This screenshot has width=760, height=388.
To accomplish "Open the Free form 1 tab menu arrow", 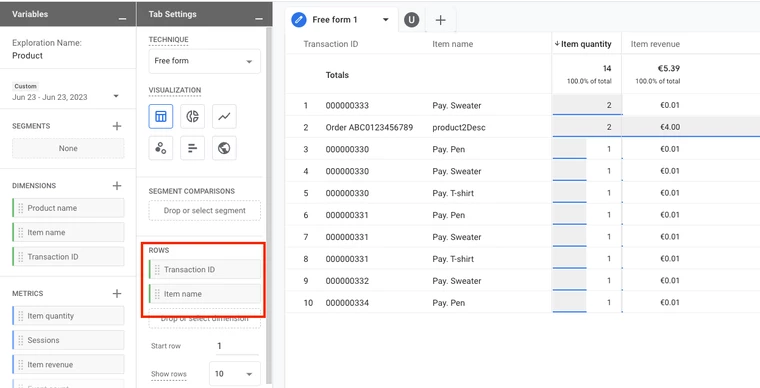I will coord(386,20).
